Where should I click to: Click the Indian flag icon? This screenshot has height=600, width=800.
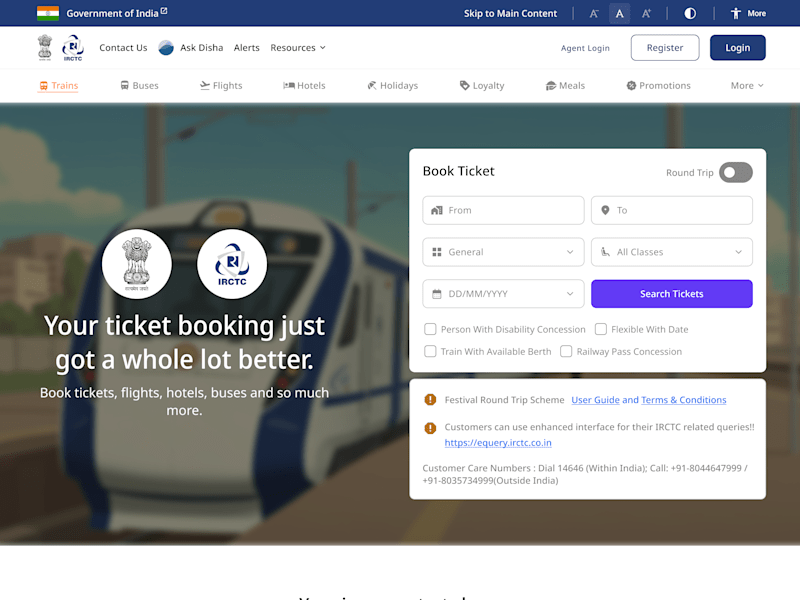pos(48,13)
